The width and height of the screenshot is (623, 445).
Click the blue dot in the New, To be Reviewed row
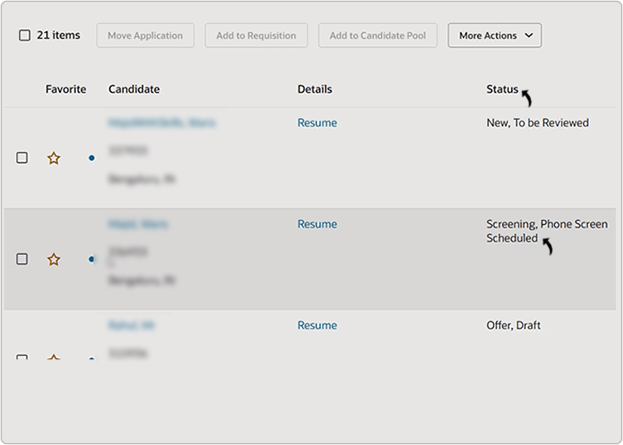pyautogui.click(x=91, y=158)
